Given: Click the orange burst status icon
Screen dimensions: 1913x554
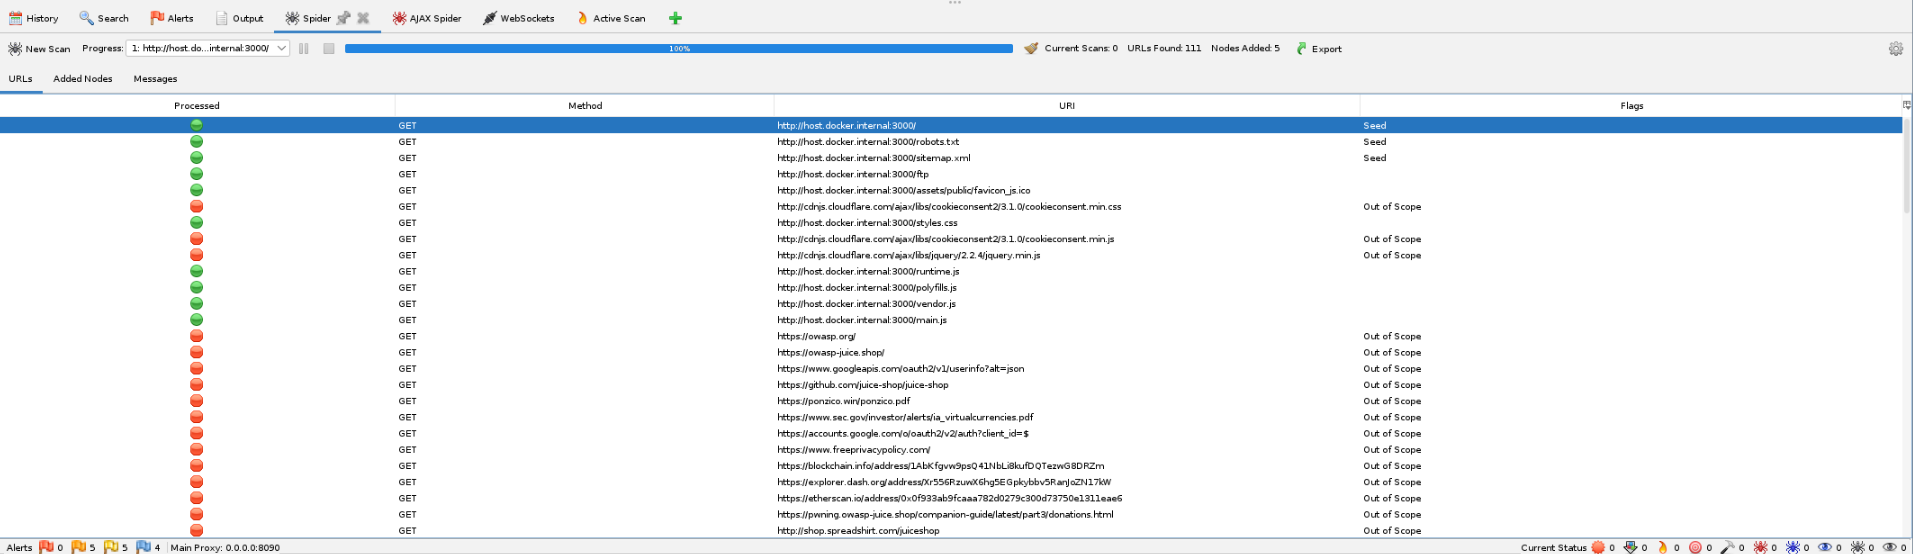Looking at the screenshot, I should pos(1598,547).
